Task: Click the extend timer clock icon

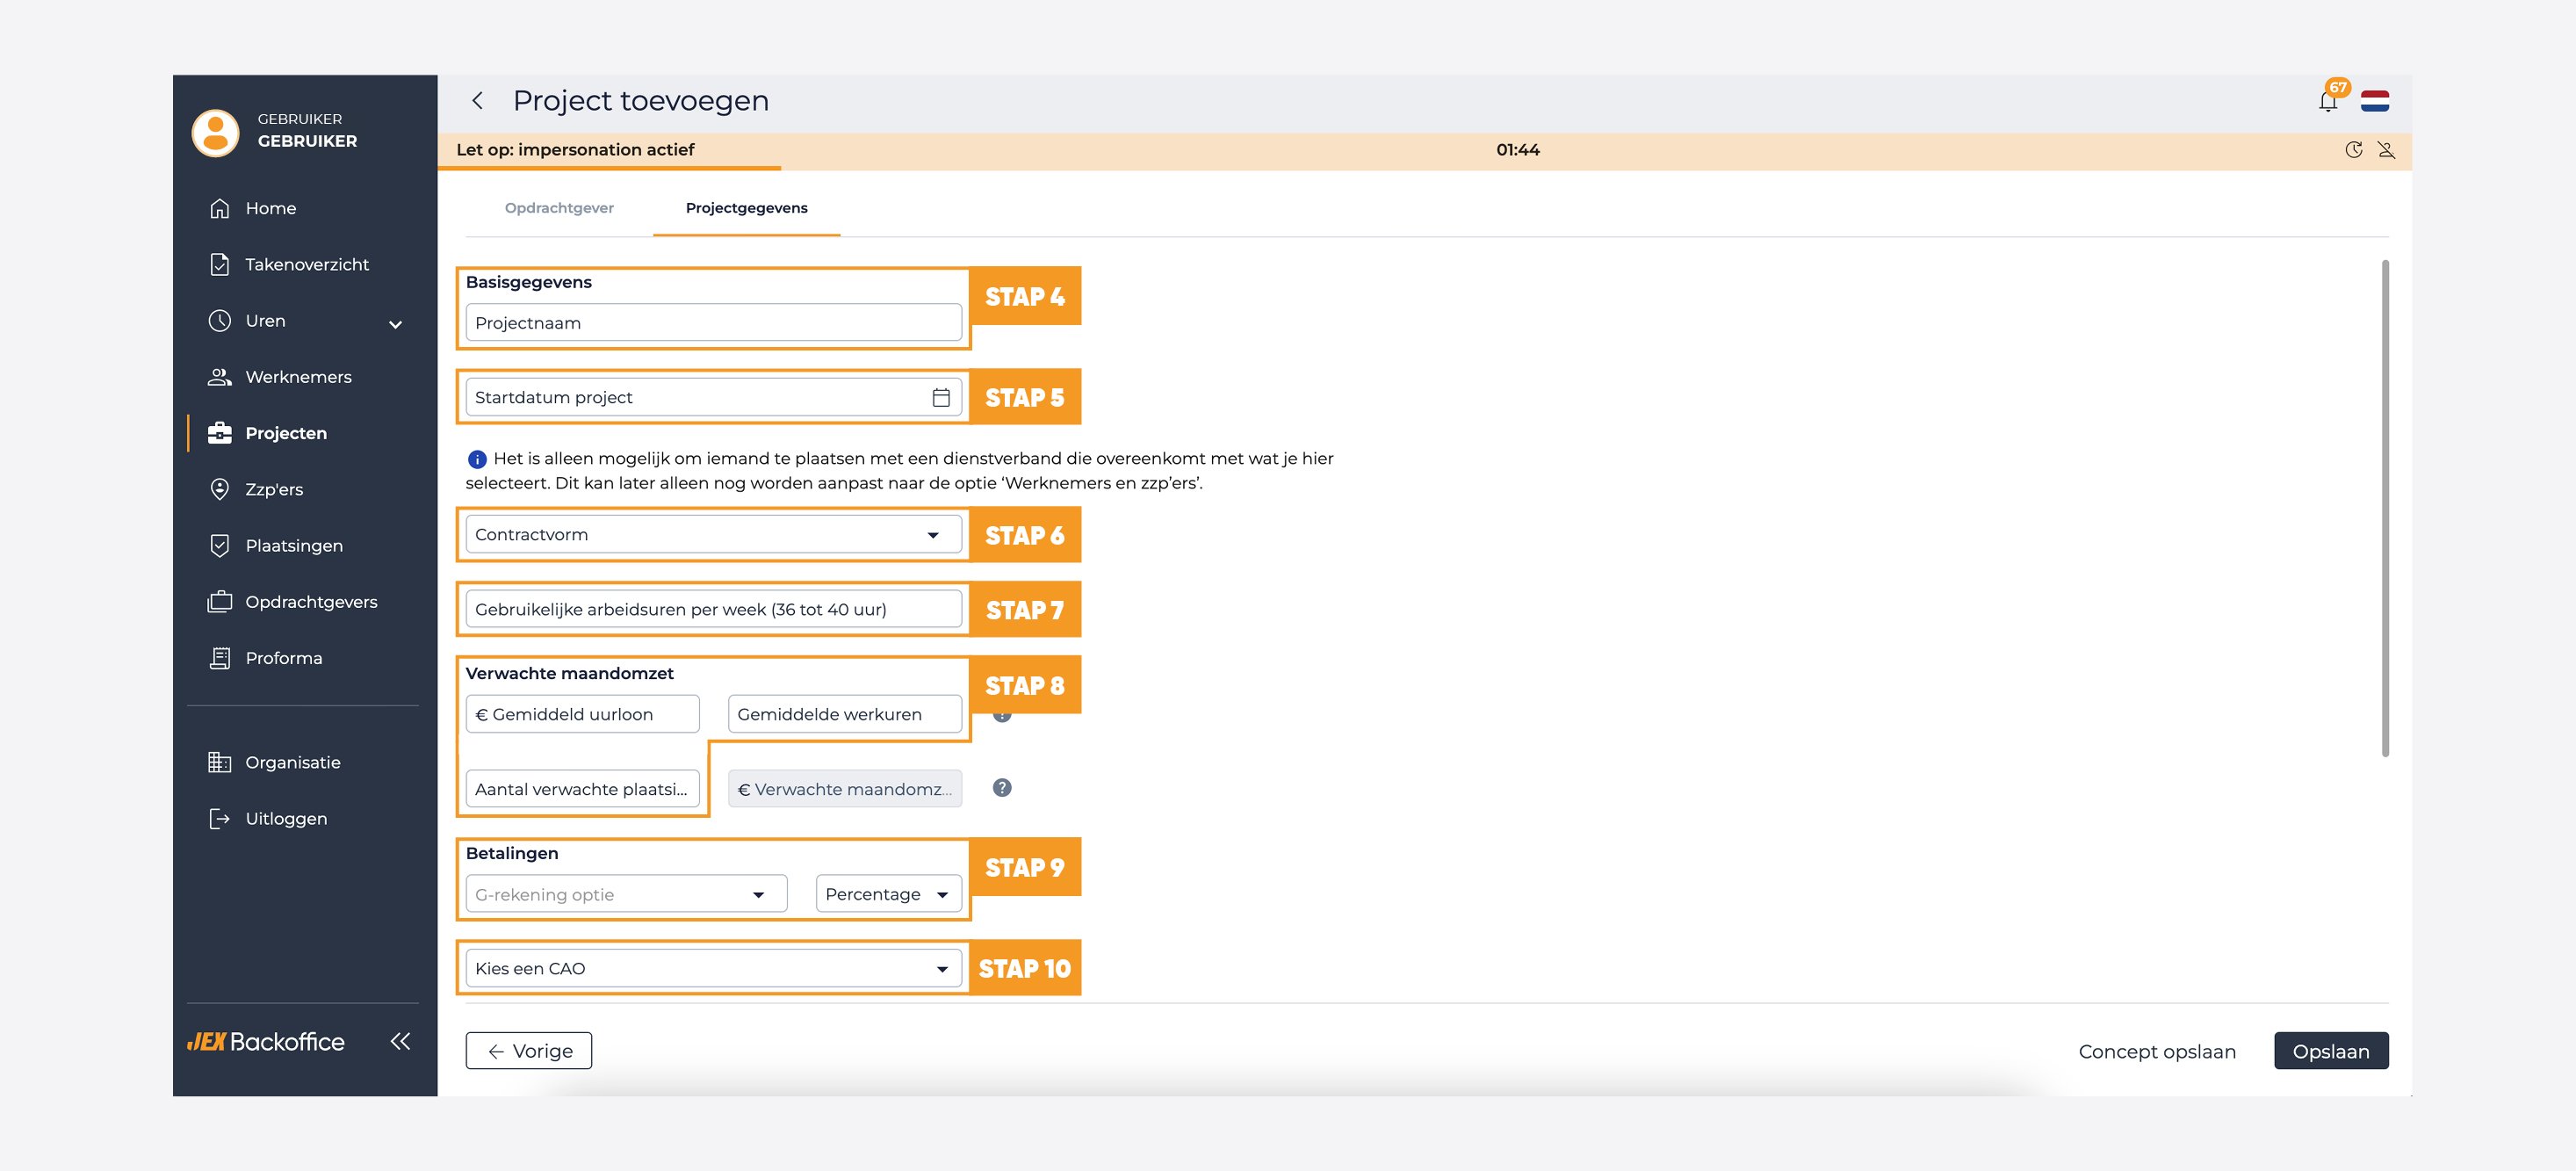Action: coord(2354,150)
